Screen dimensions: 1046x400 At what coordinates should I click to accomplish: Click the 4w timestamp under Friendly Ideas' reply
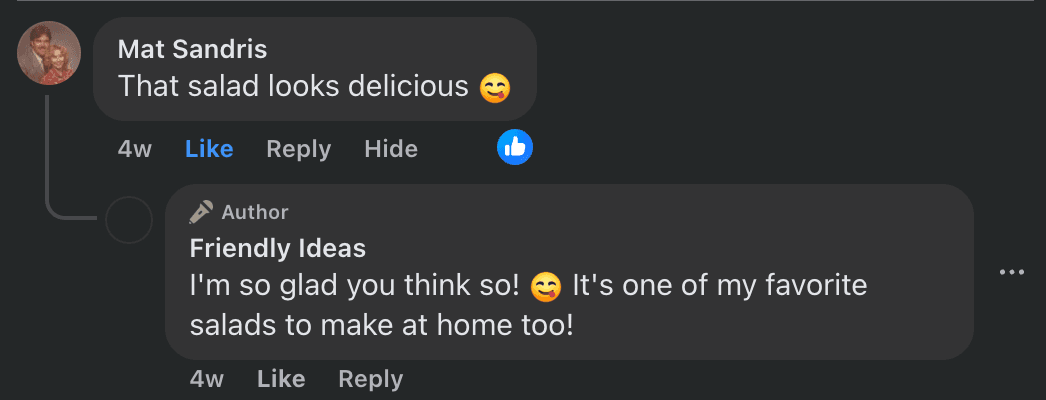click(207, 379)
